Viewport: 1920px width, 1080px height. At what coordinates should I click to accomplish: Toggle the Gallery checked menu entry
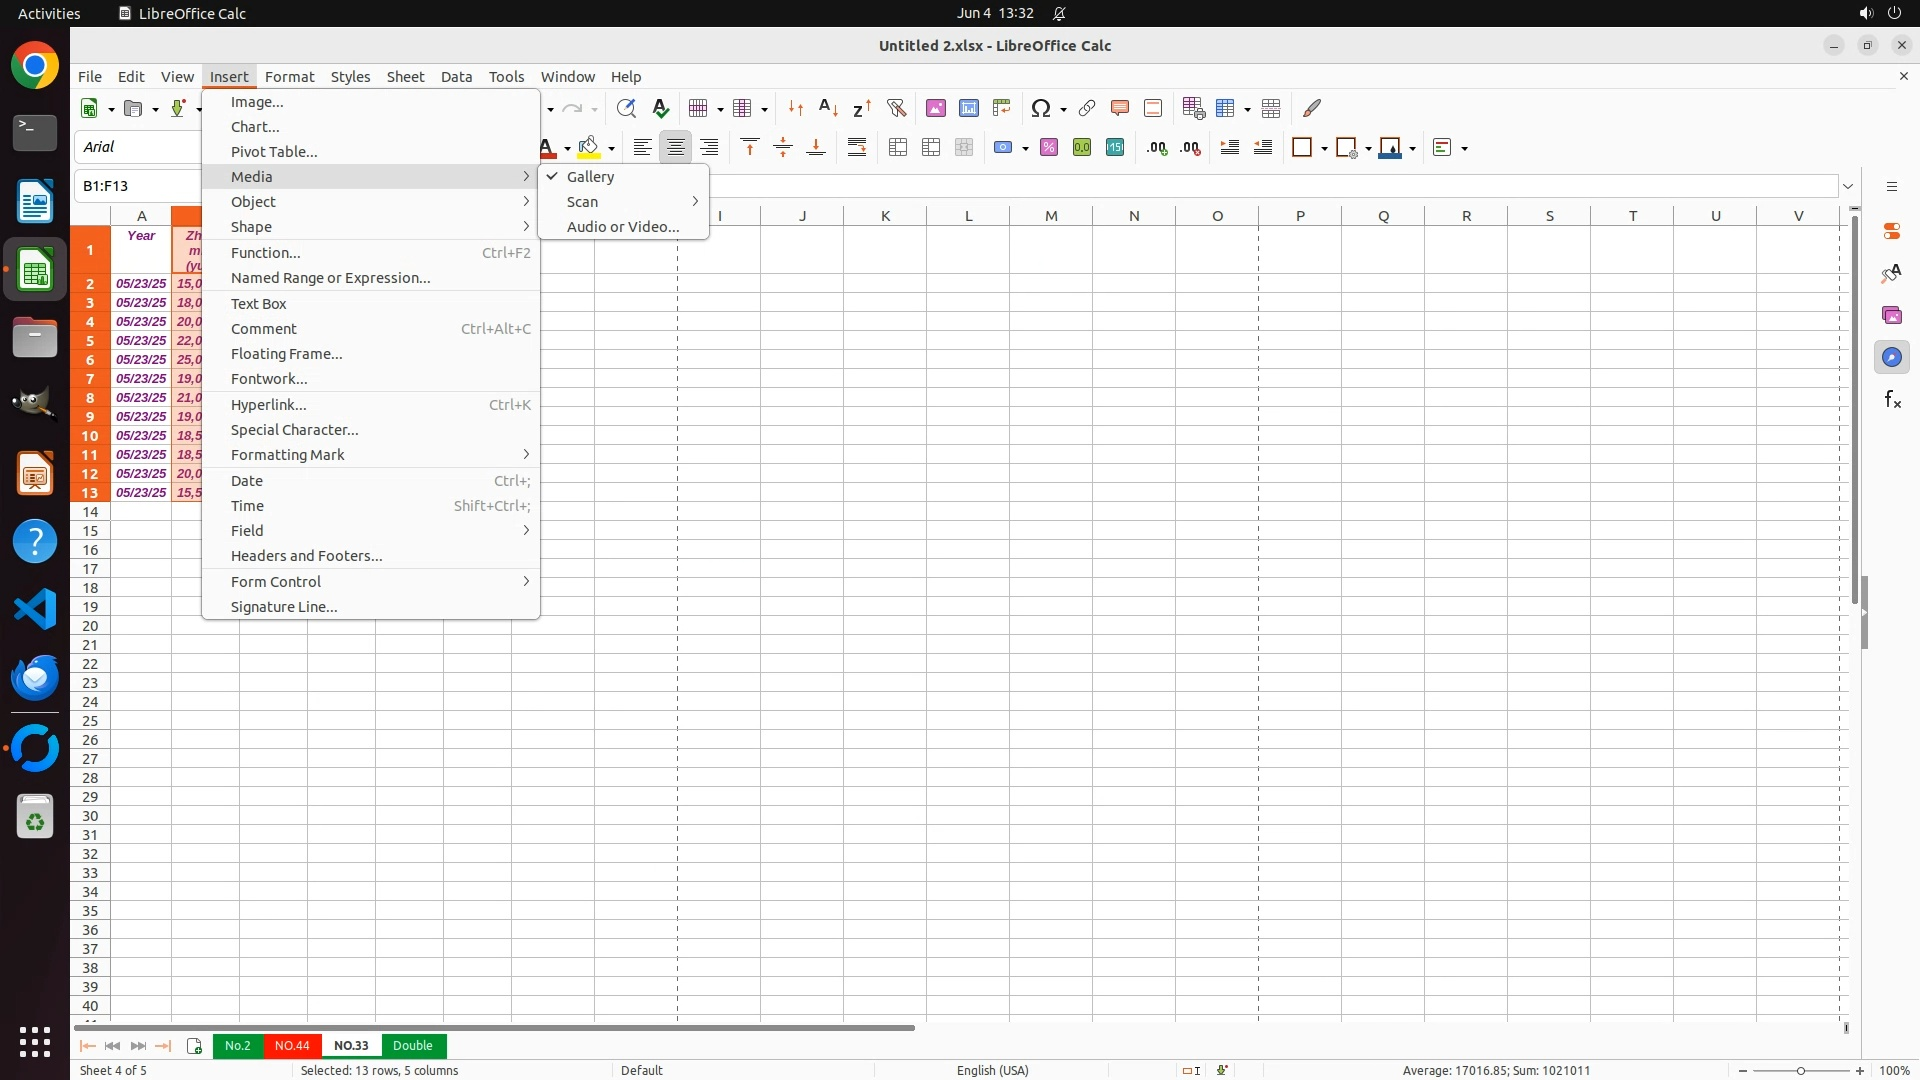click(590, 177)
